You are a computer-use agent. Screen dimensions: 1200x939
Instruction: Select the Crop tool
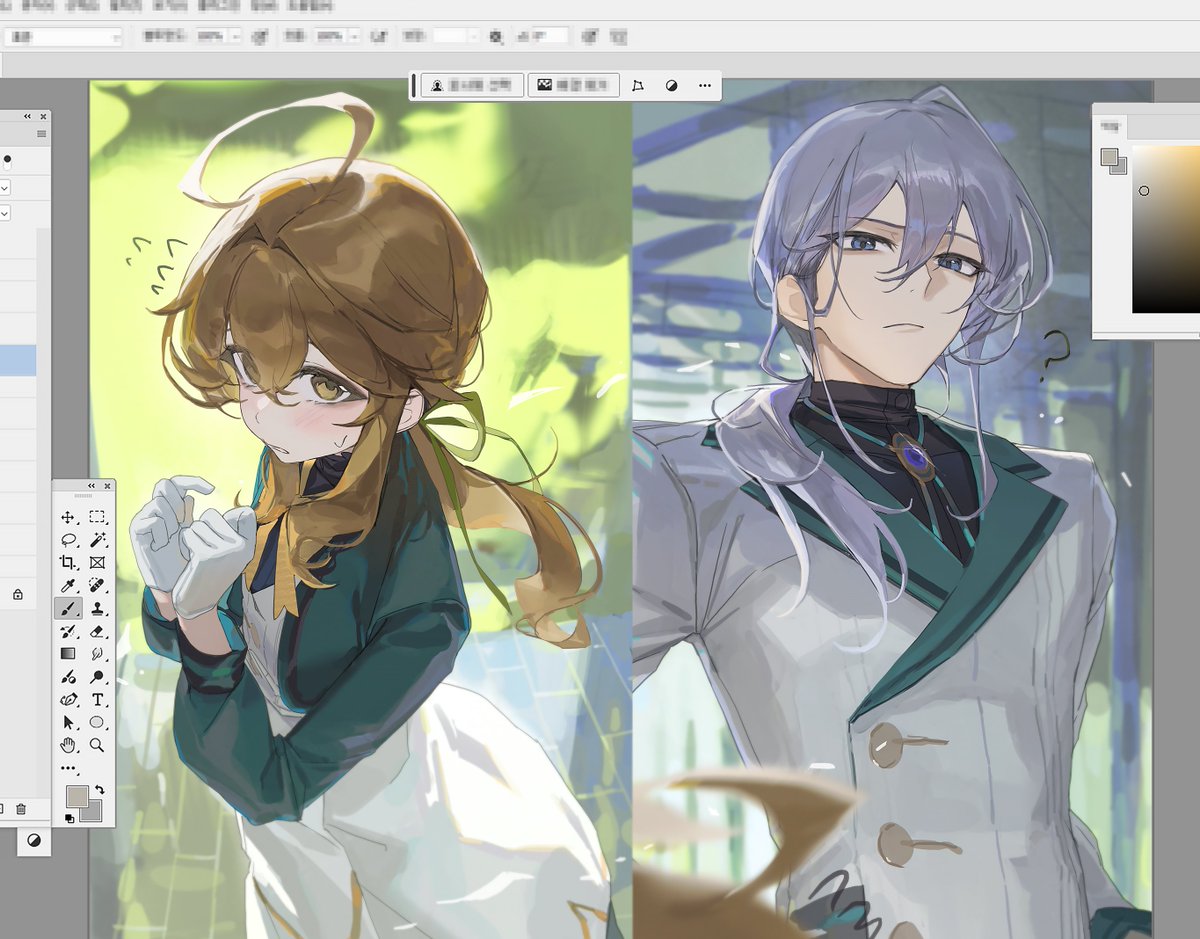click(x=68, y=563)
